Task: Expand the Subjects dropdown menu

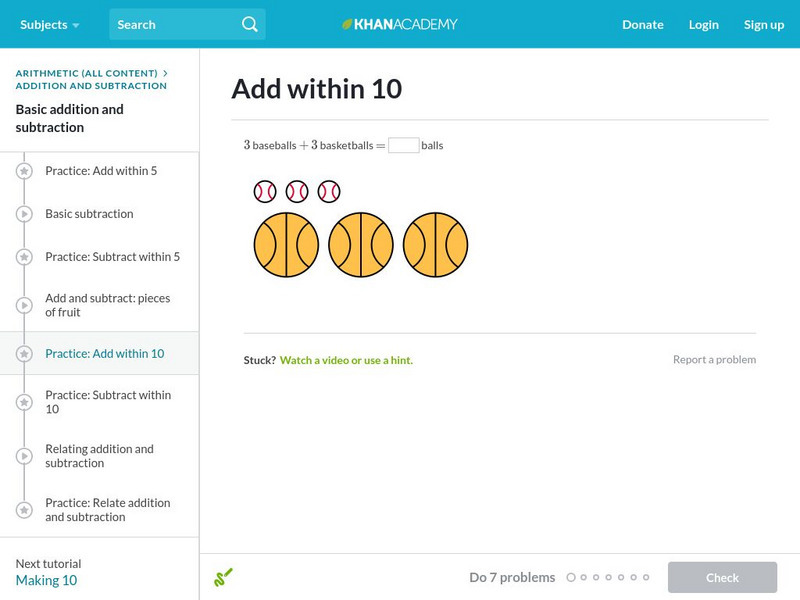Action: tap(49, 24)
